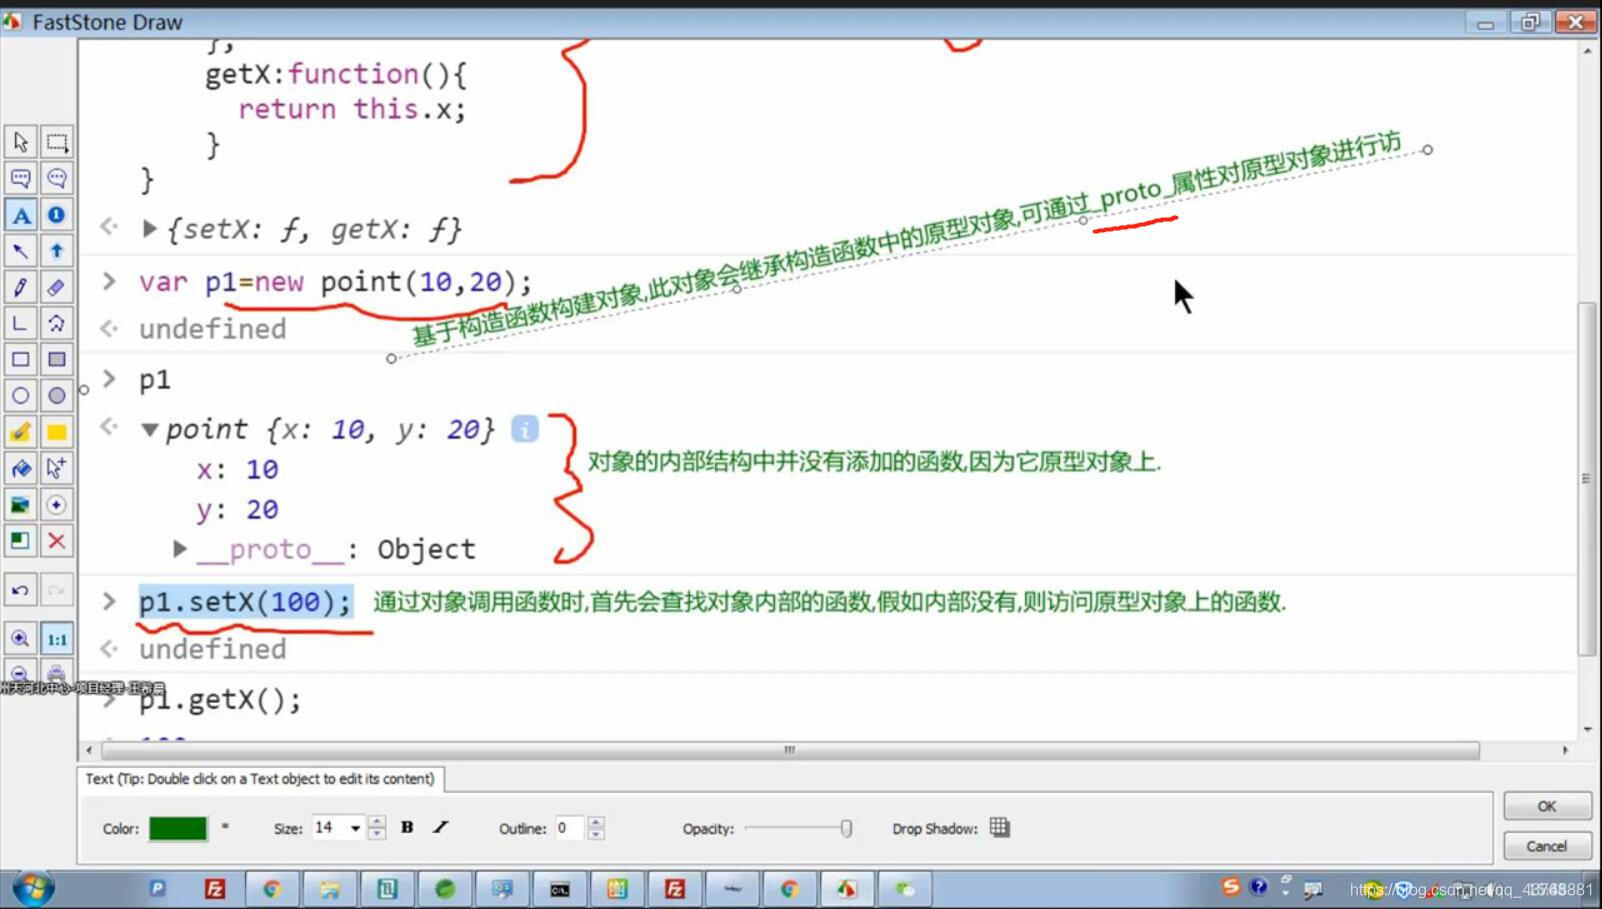Select the eraser tool
1602x909 pixels.
pyautogui.click(x=57, y=288)
